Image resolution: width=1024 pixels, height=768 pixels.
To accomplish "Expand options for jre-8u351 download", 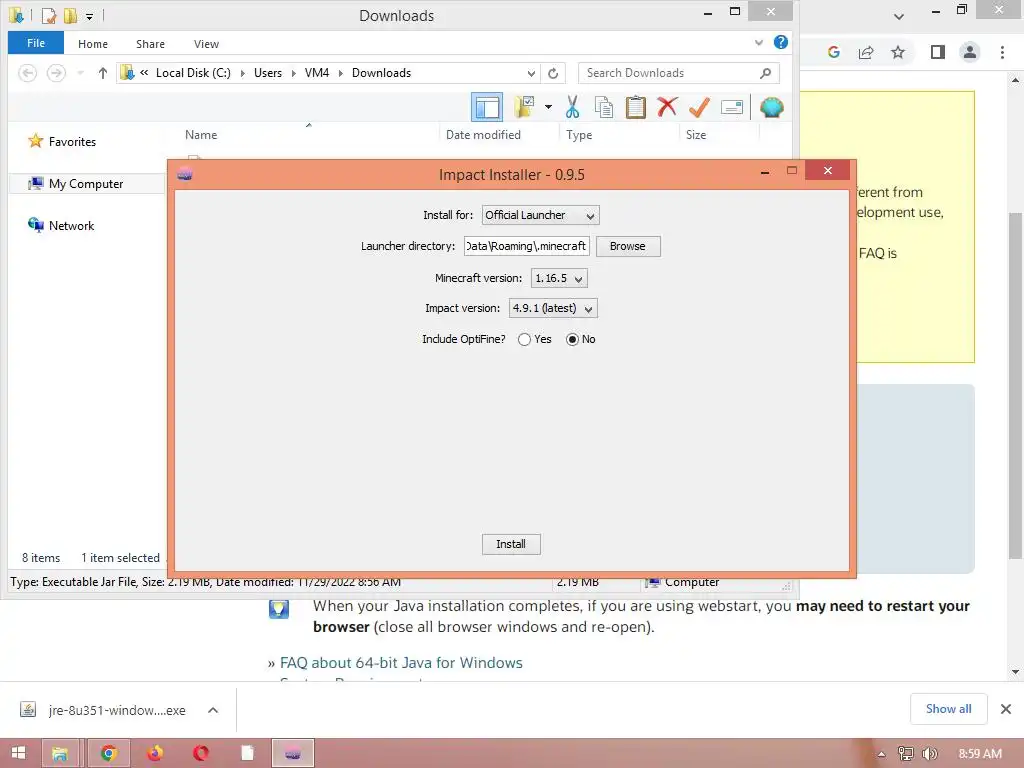I will (213, 710).
